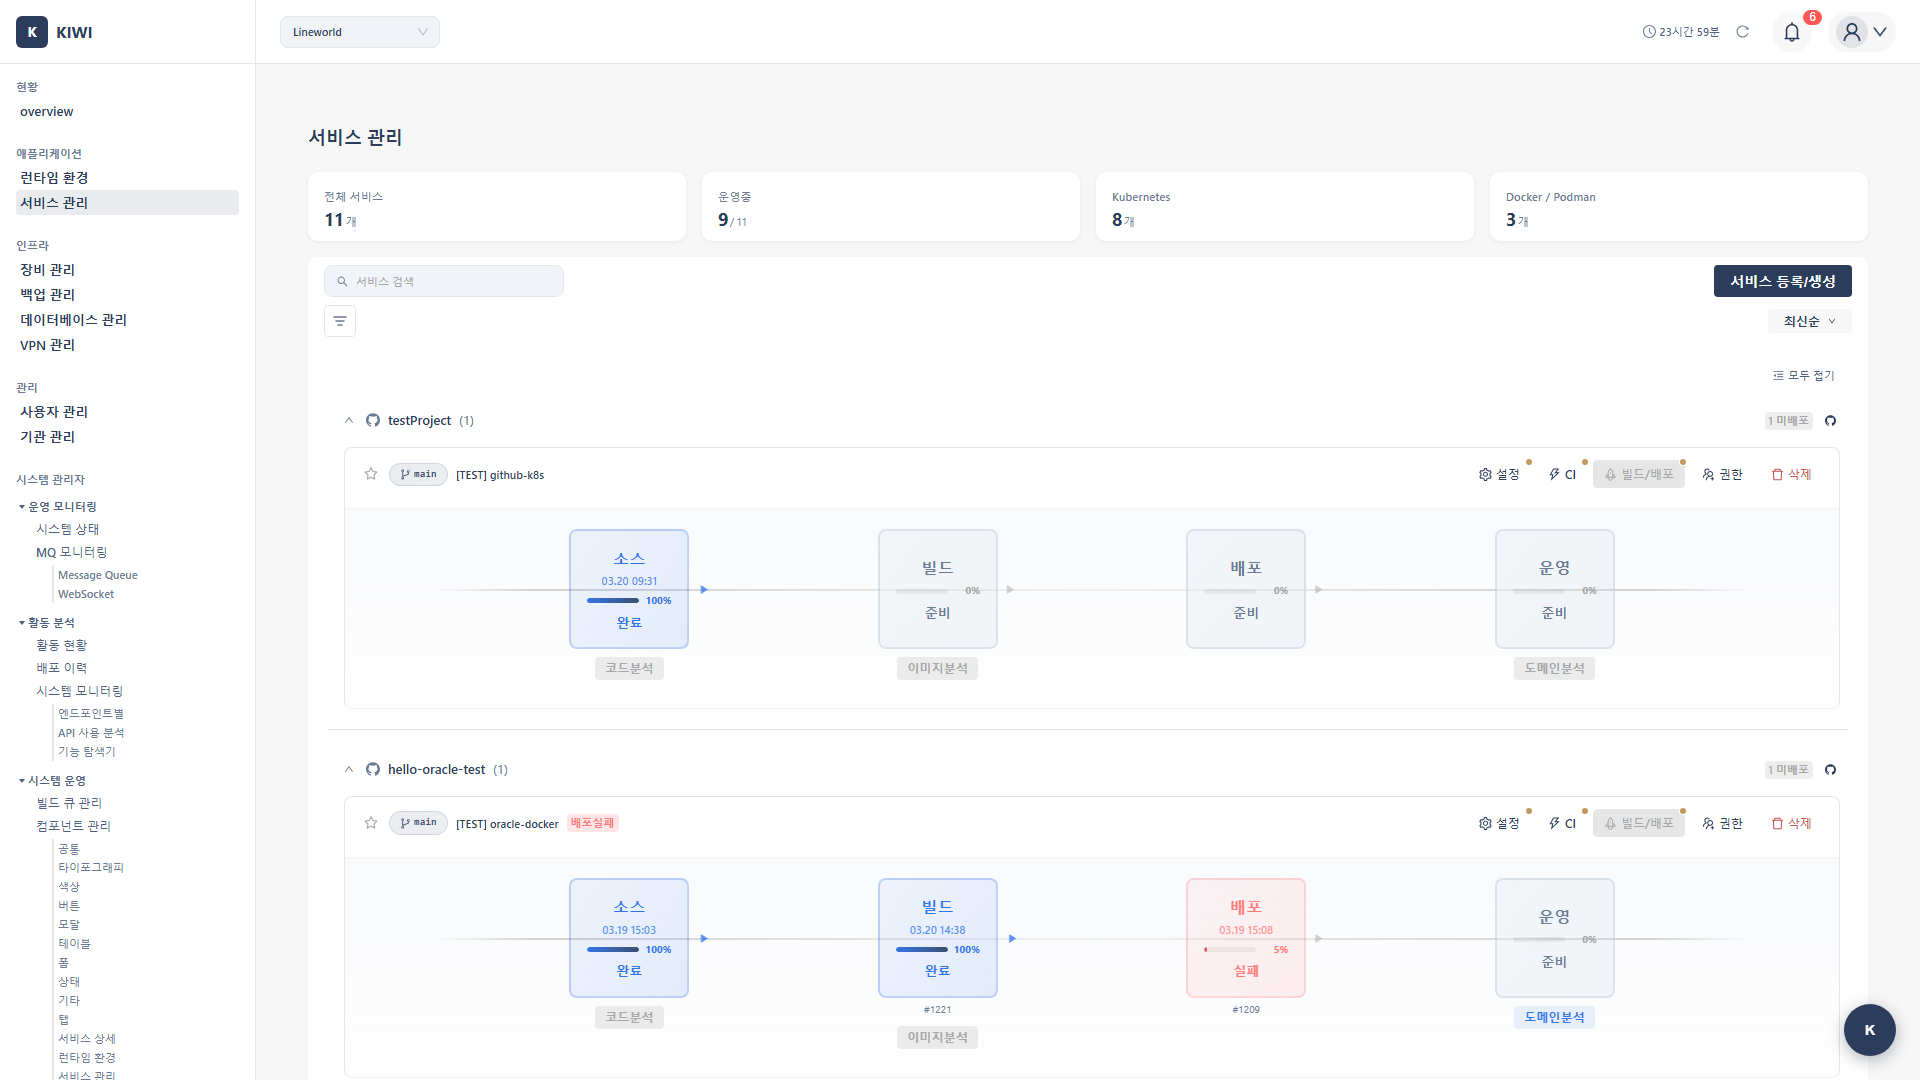Click build progress bar for oracle-docker

[x=922, y=950]
